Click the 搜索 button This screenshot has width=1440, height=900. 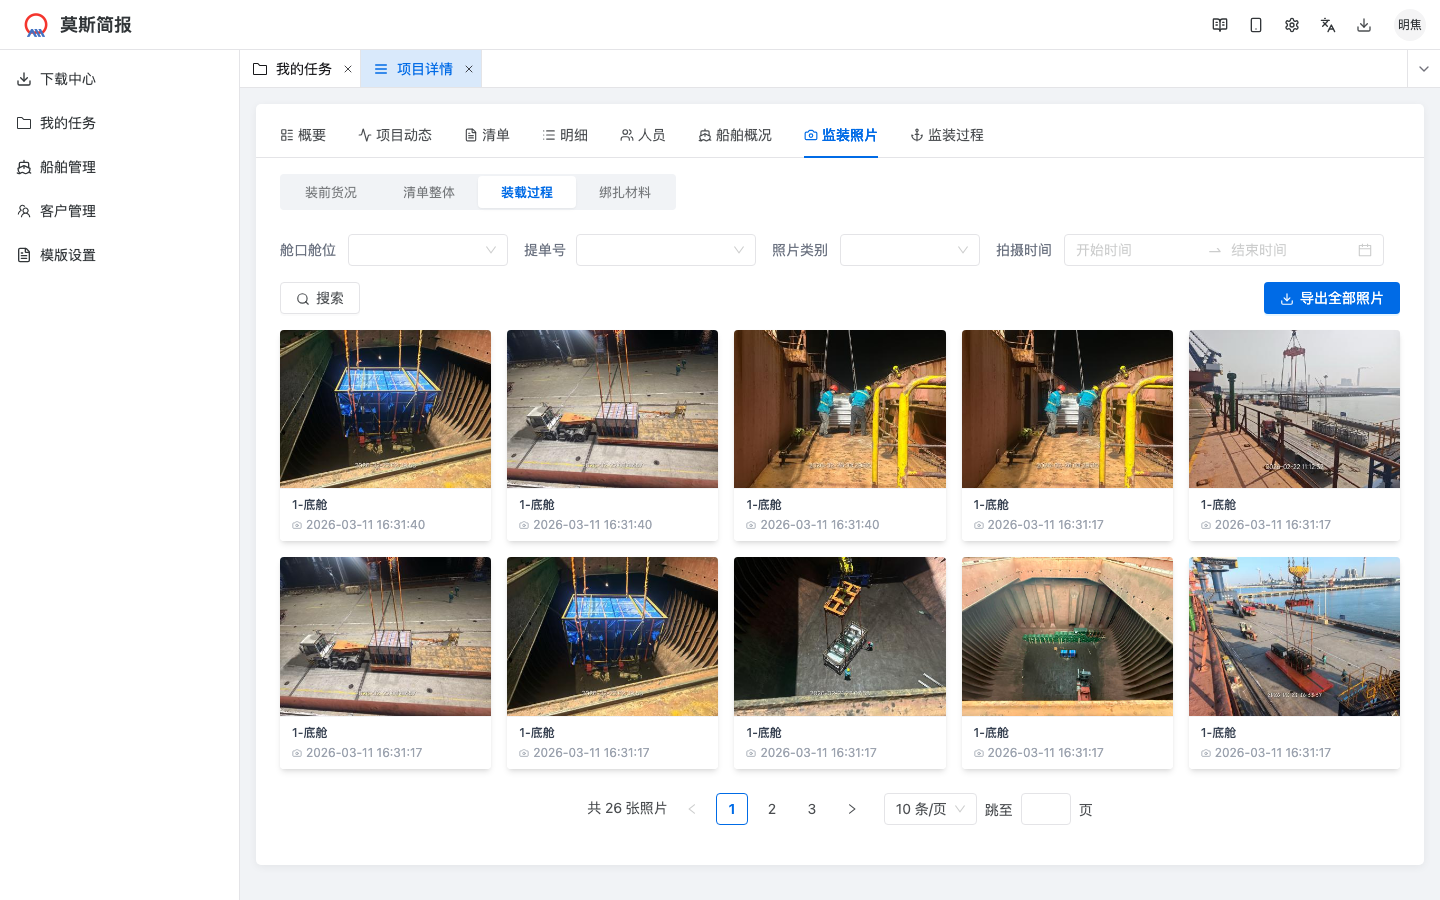[319, 298]
